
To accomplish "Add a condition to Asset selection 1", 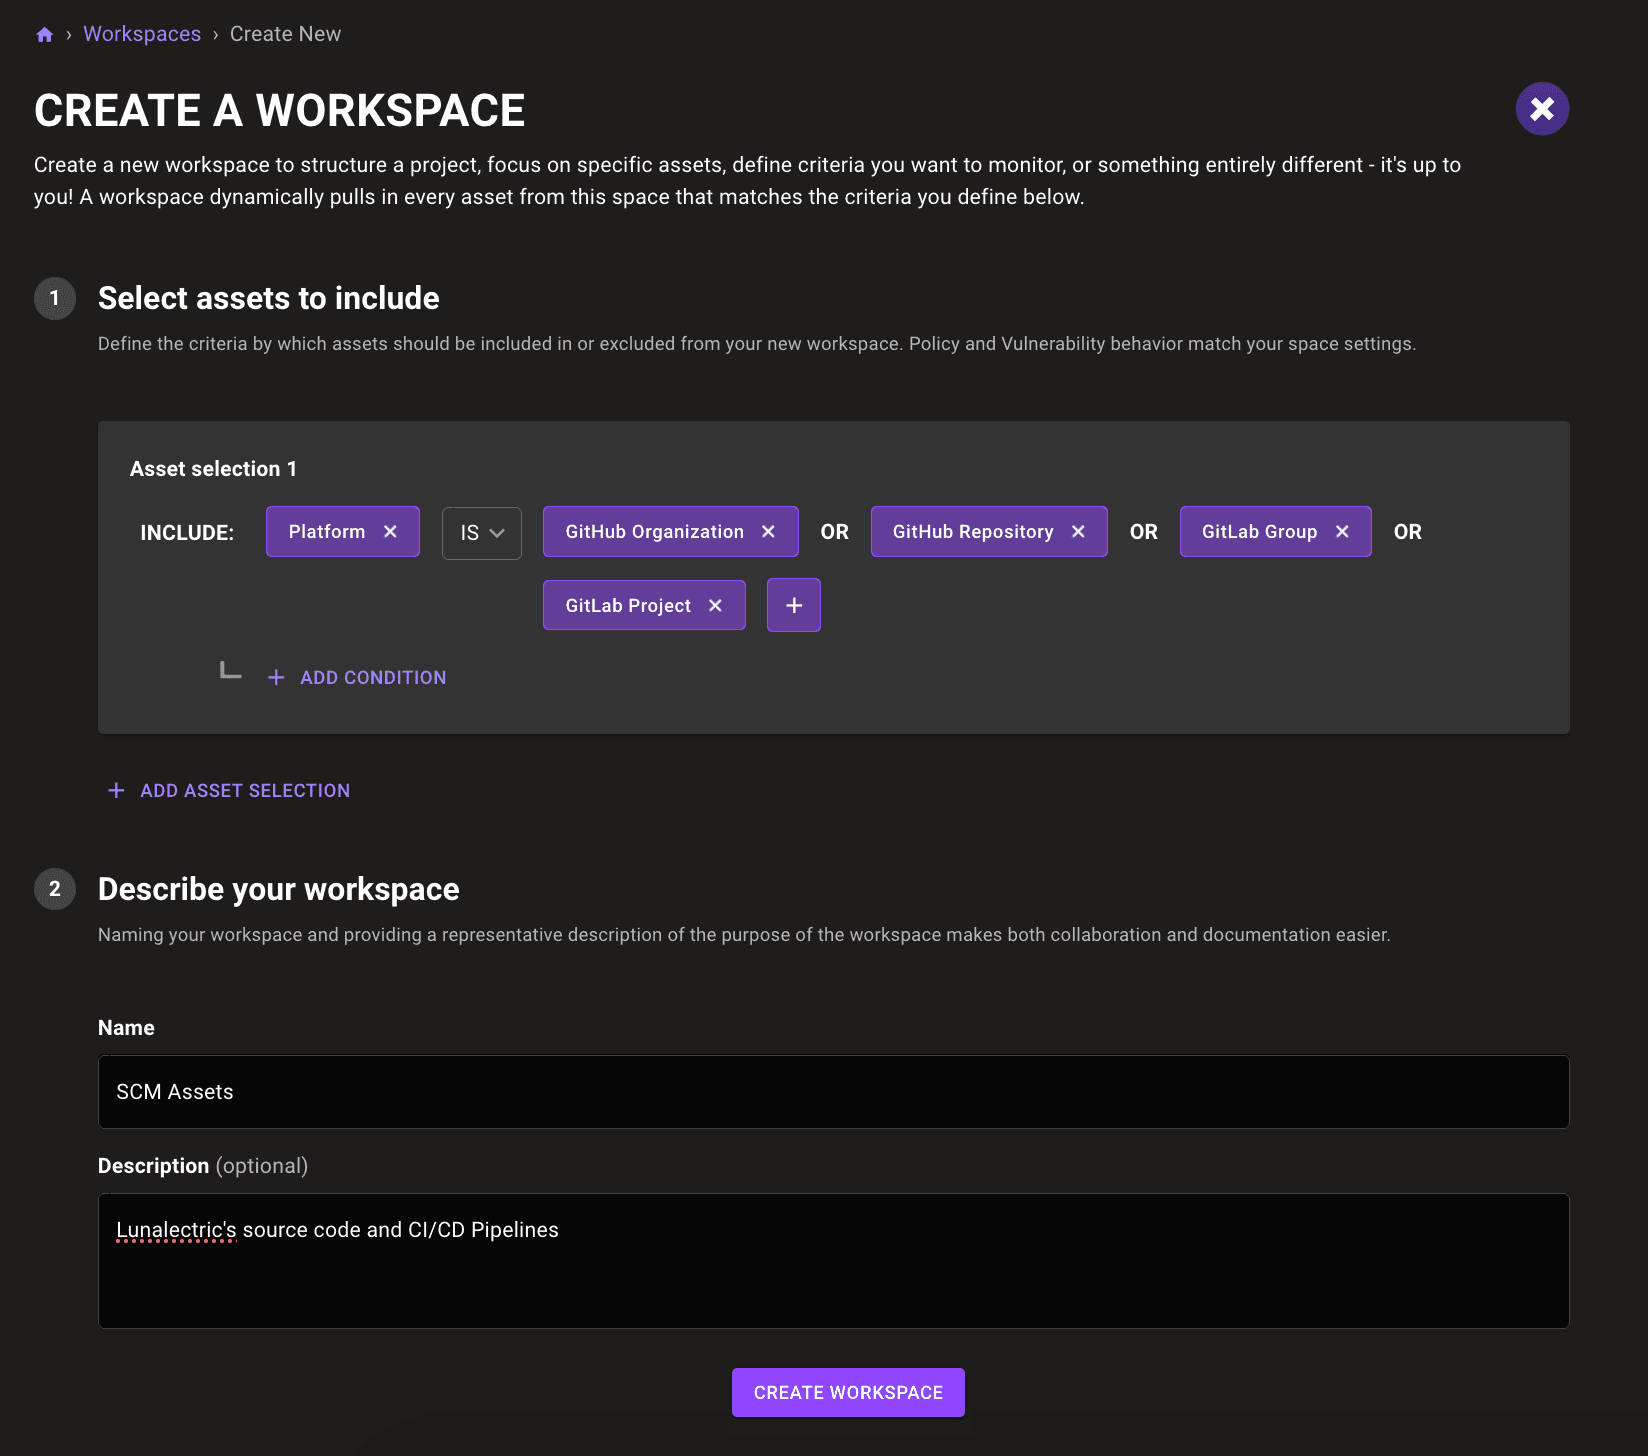I will (x=371, y=677).
